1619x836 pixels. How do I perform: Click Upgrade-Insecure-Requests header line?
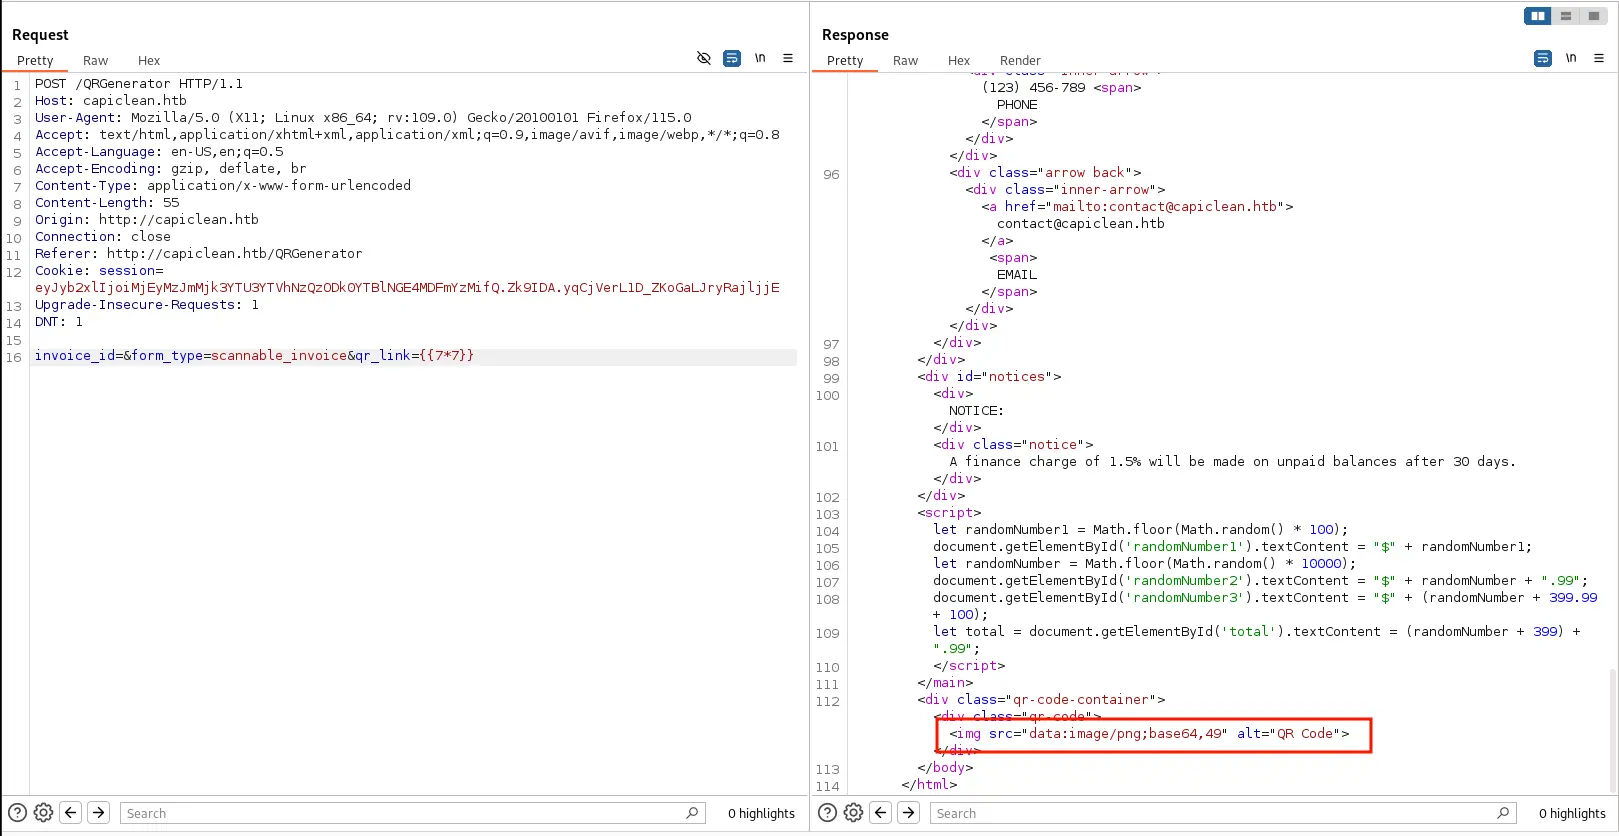147,305
